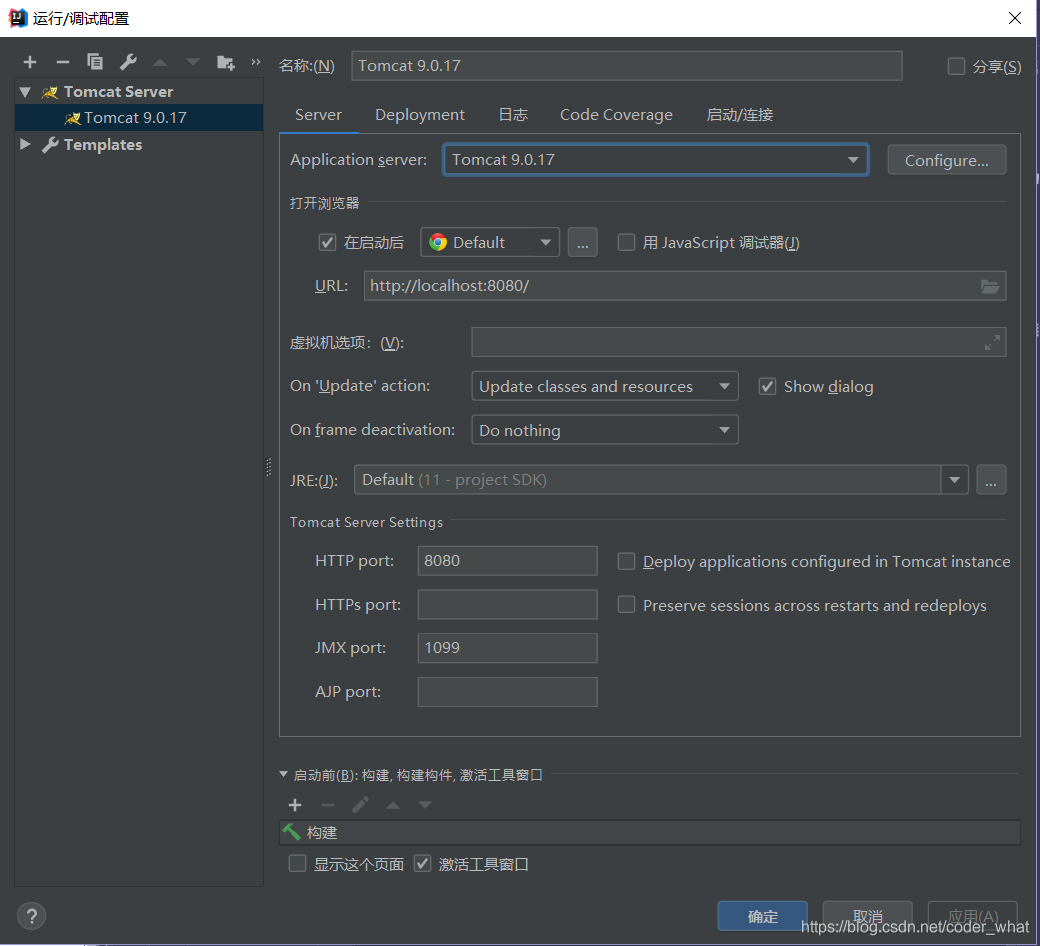The height and width of the screenshot is (946, 1040).
Task: Enable Deploy applications configured in Tomcat instance
Action: [626, 561]
